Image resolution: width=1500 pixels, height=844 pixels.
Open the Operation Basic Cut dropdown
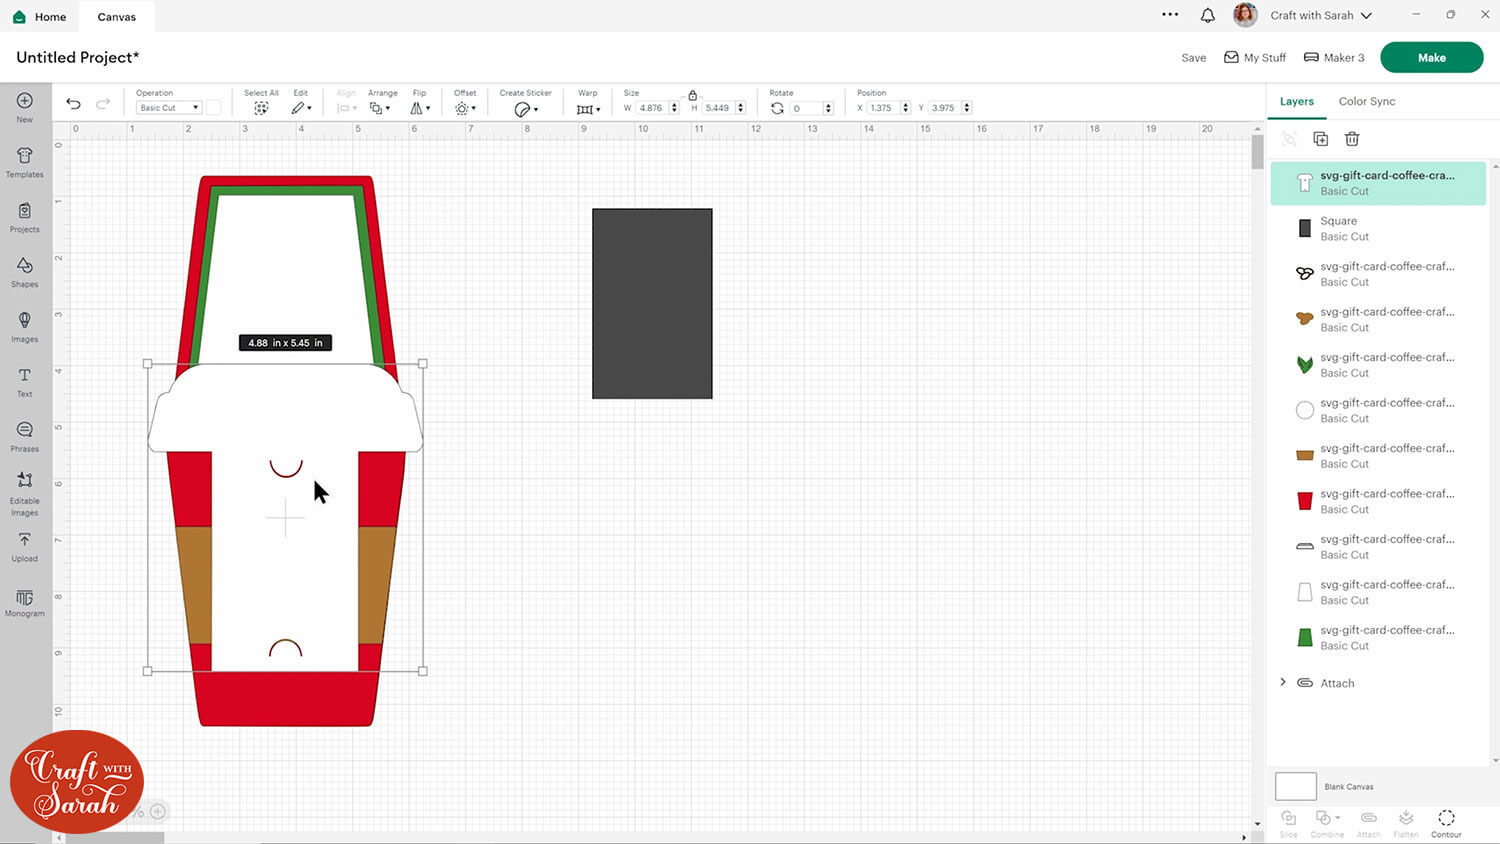[x=168, y=108]
